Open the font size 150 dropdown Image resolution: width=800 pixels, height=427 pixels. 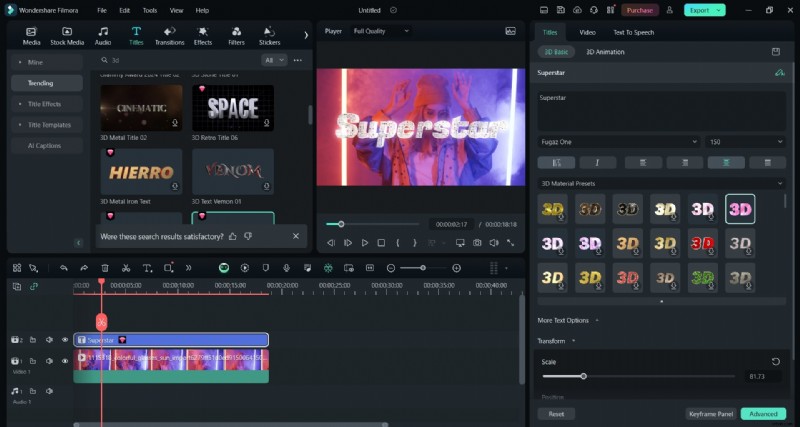[745, 142]
